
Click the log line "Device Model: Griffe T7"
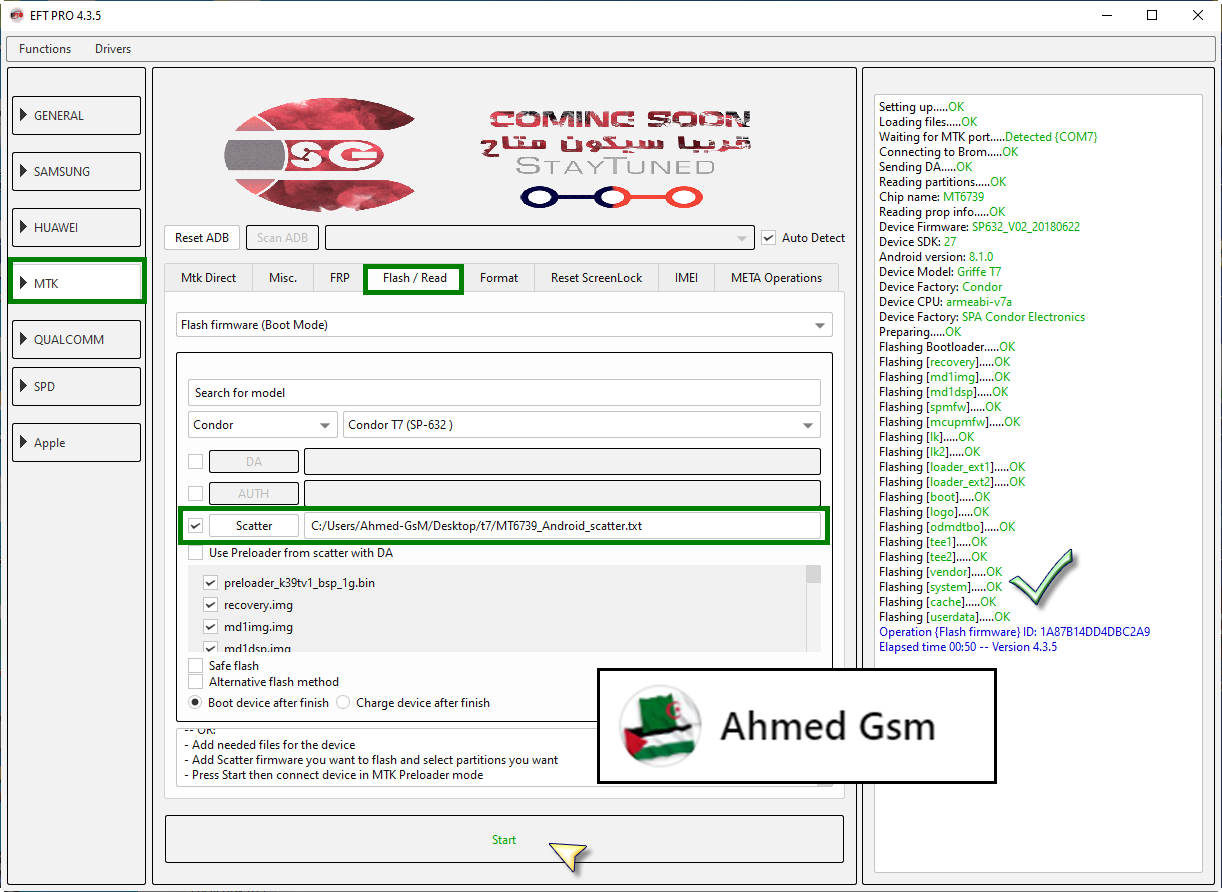pos(940,272)
